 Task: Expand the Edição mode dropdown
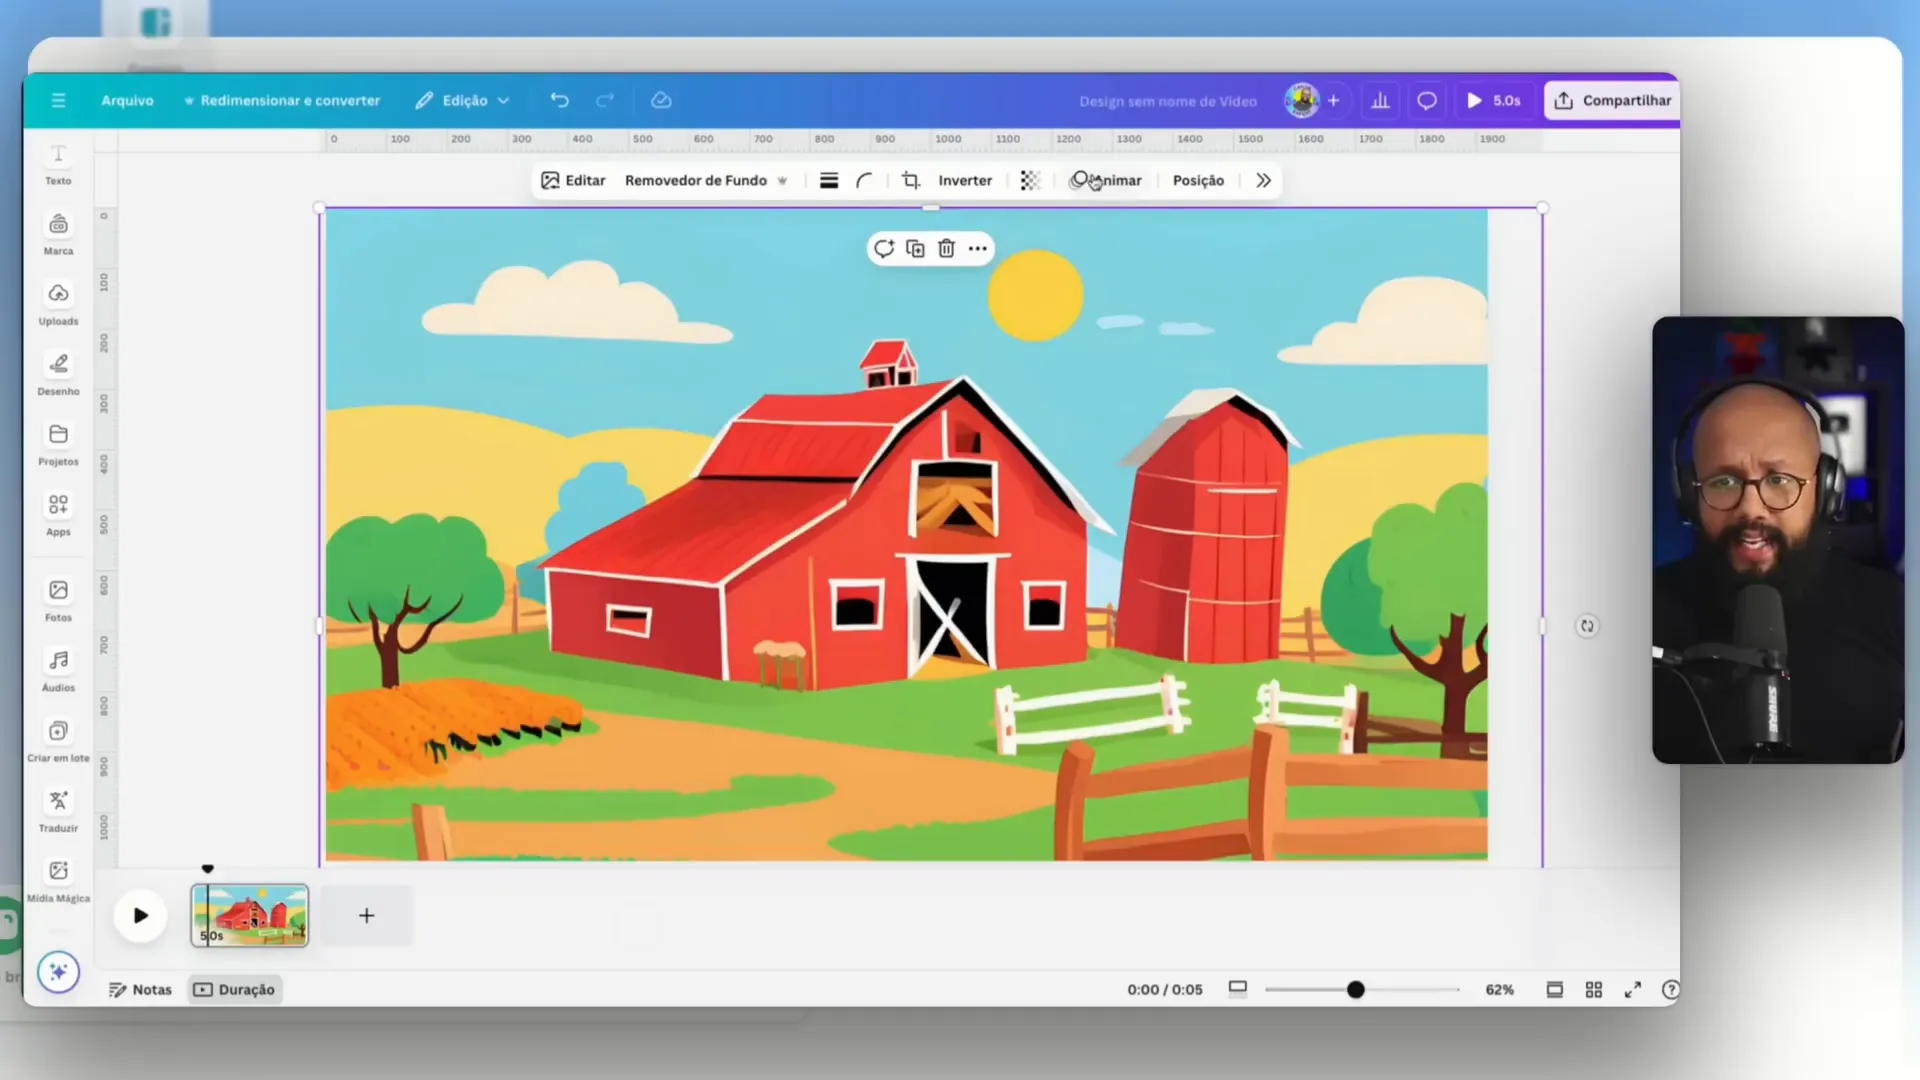coord(463,100)
